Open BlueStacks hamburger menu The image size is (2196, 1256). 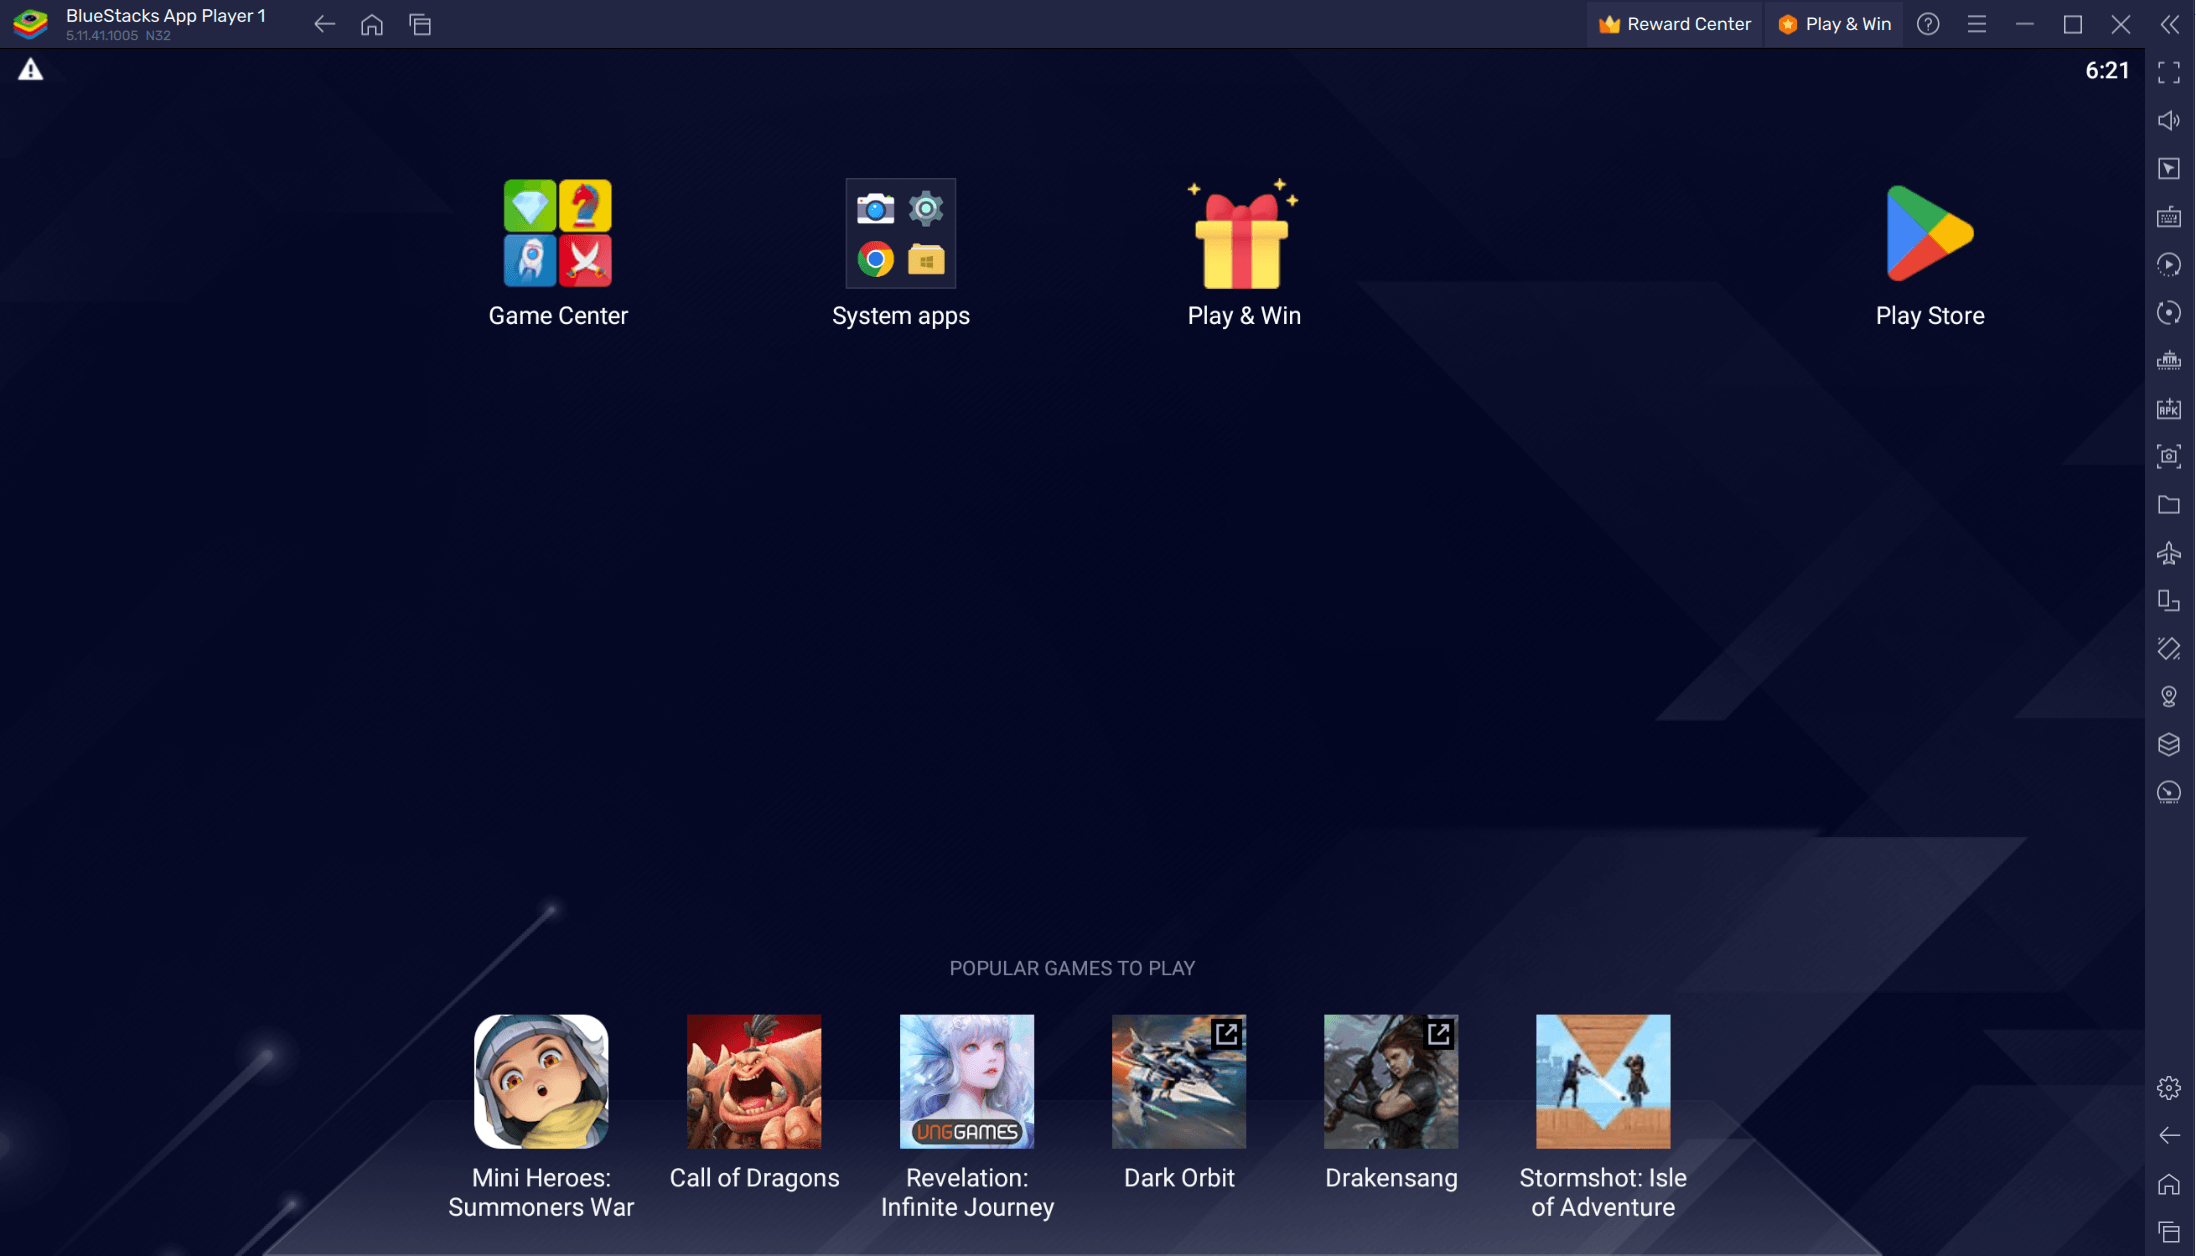pos(1976,23)
